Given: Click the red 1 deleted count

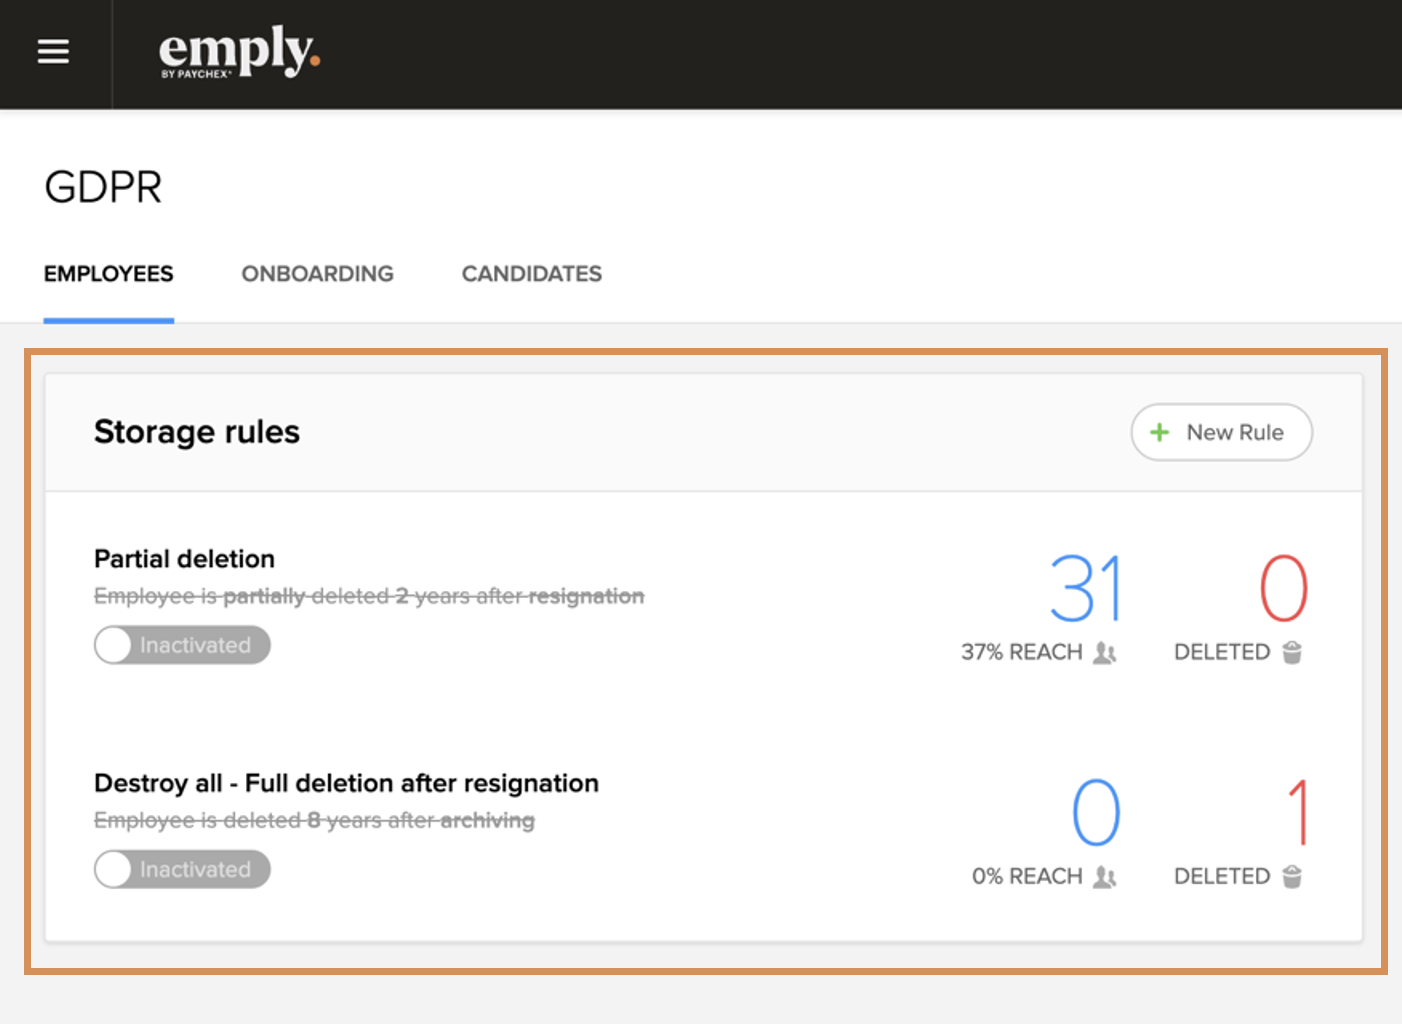Looking at the screenshot, I should tap(1298, 813).
